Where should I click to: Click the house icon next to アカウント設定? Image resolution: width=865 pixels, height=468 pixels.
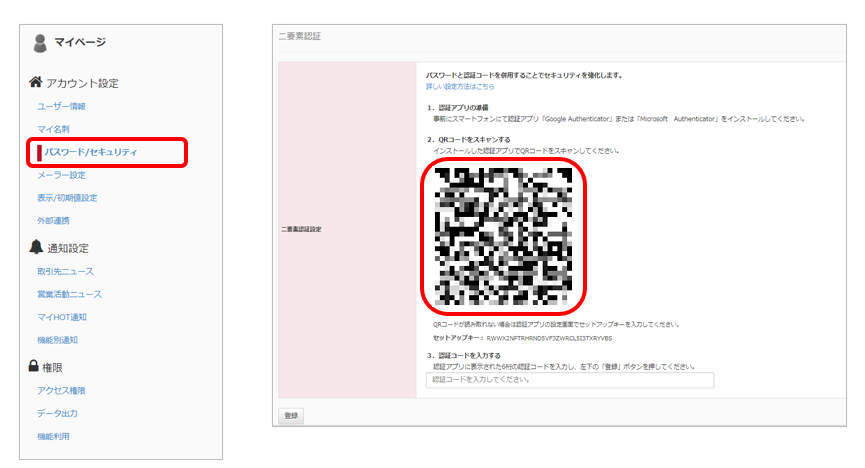[36, 82]
